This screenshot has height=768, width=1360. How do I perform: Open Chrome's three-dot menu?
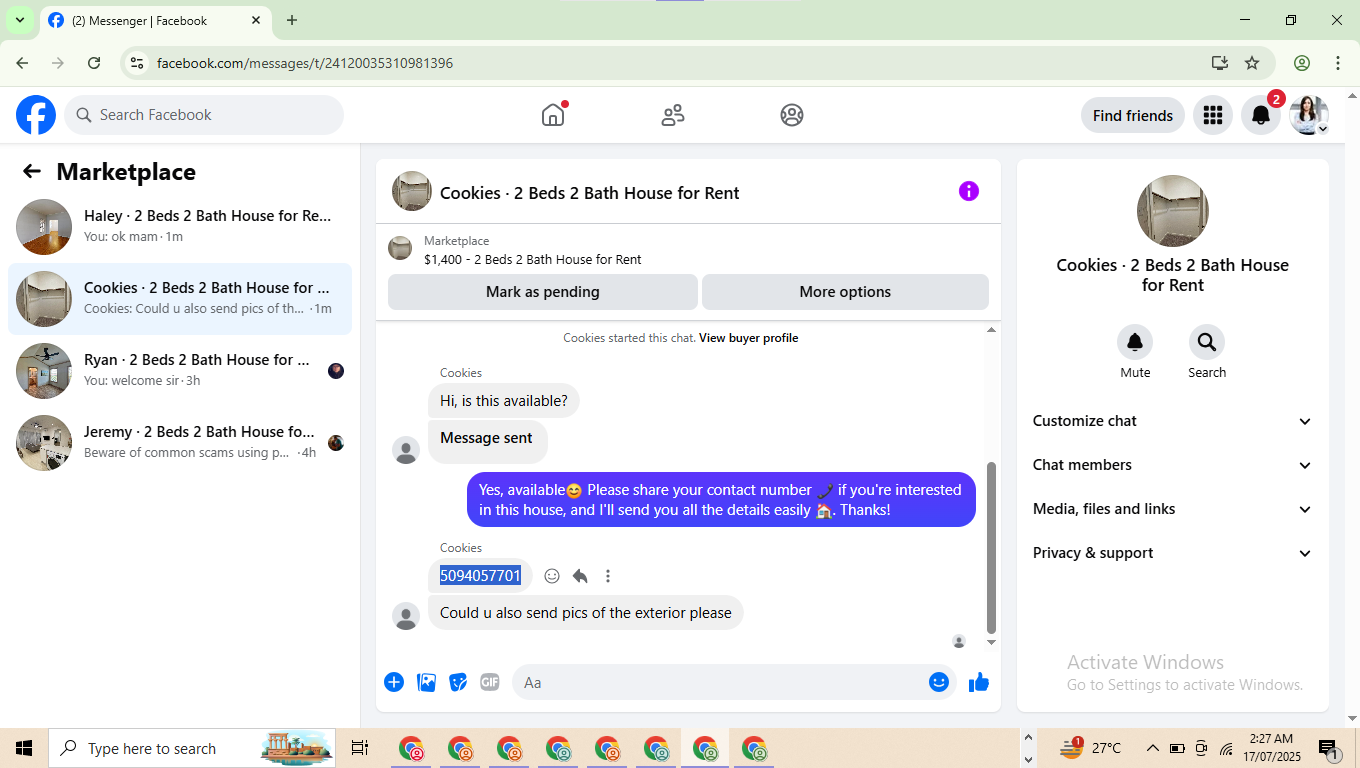coord(1338,63)
